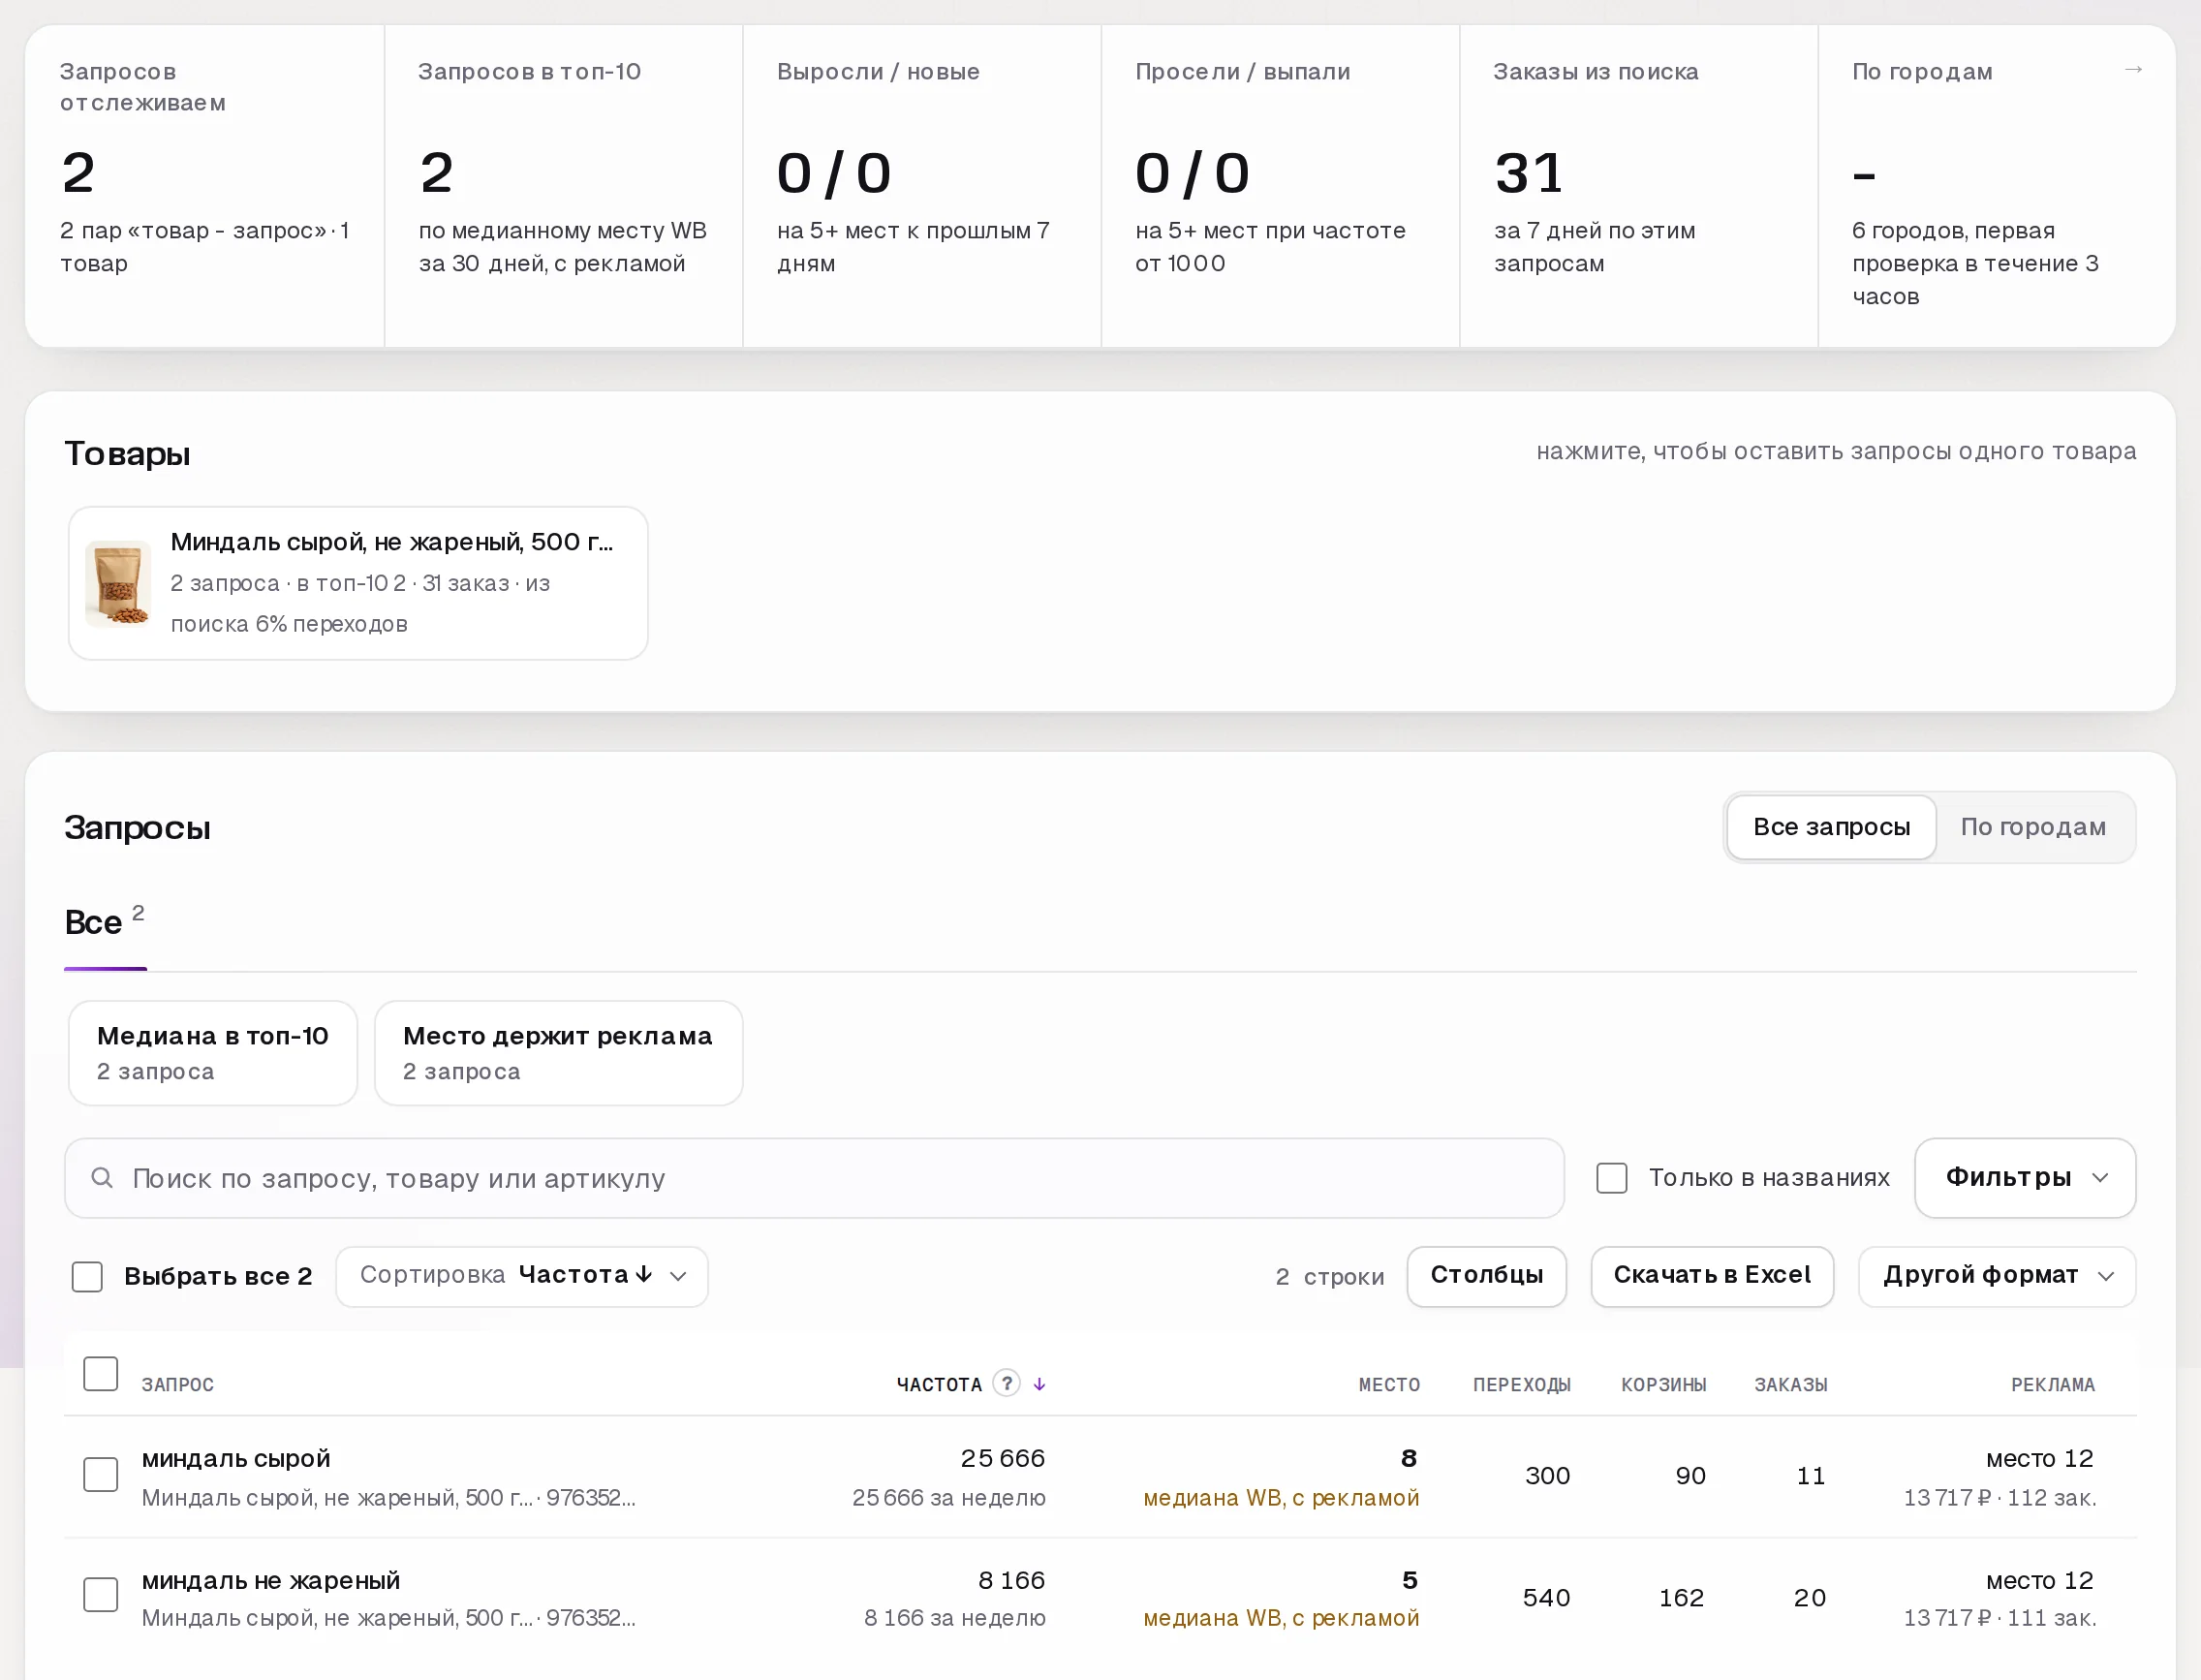Viewport: 2201px width, 1680px height.
Task: Sort by the Место column header
Action: point(1389,1385)
